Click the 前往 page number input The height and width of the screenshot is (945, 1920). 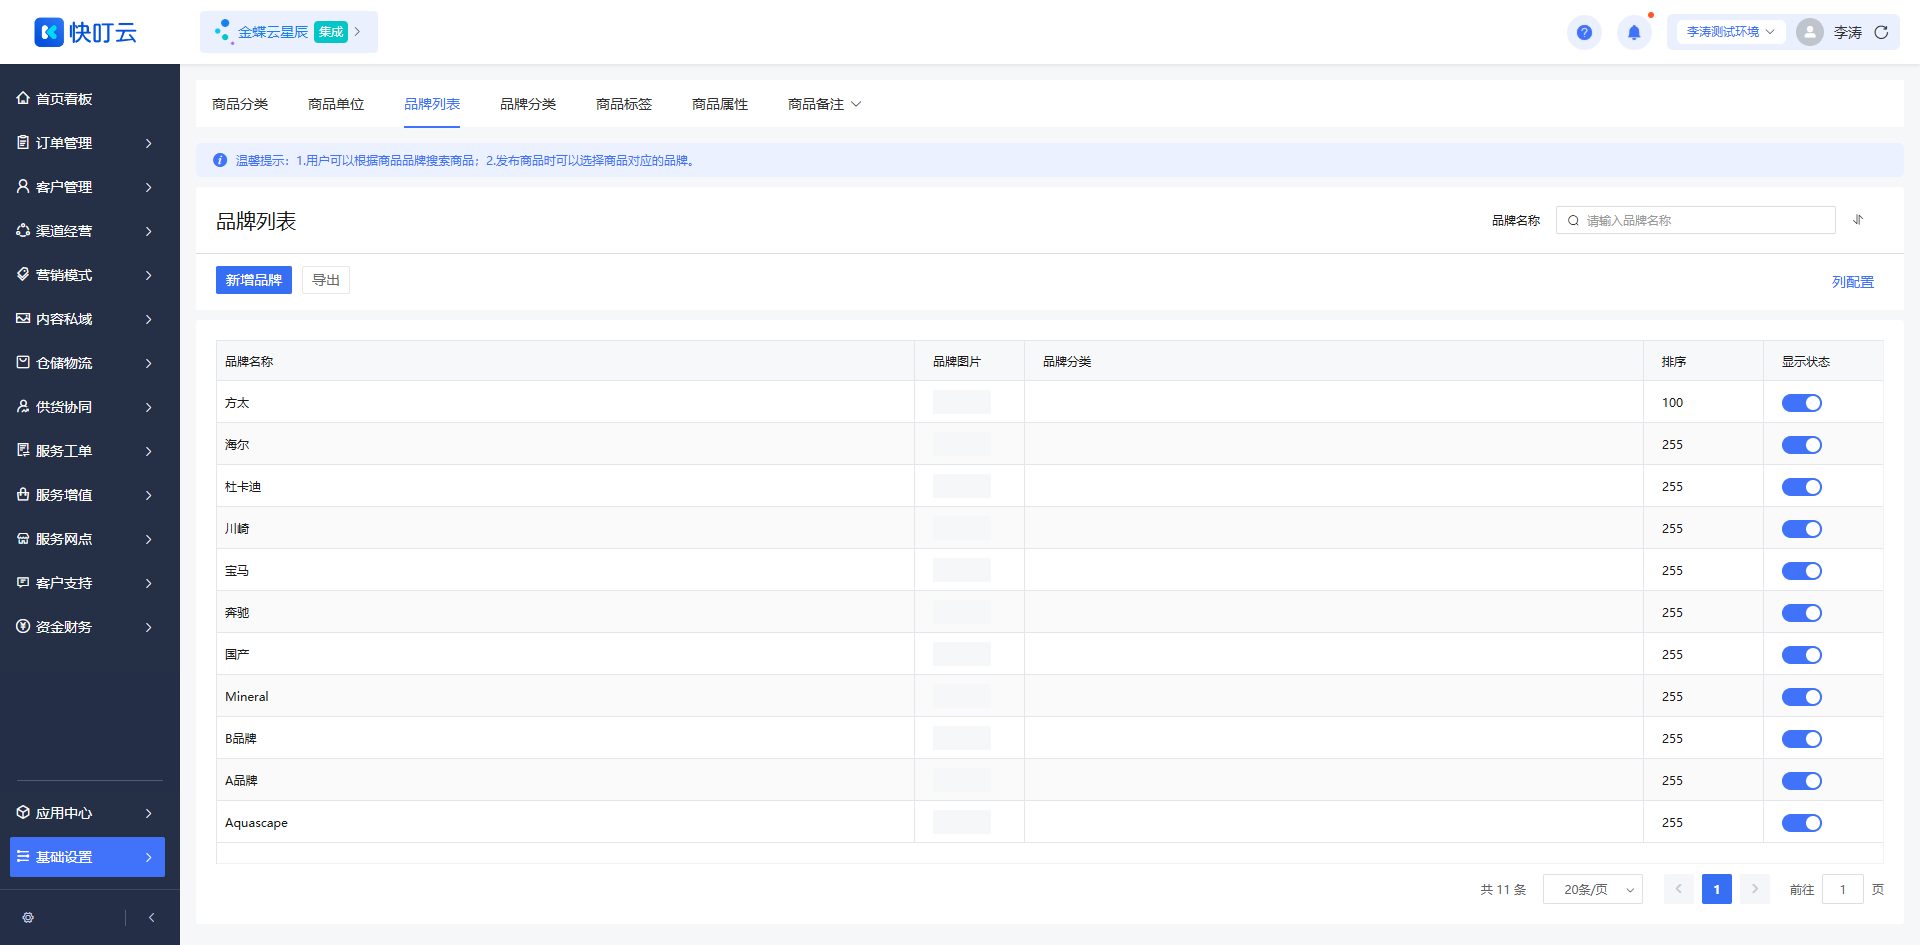tap(1843, 889)
